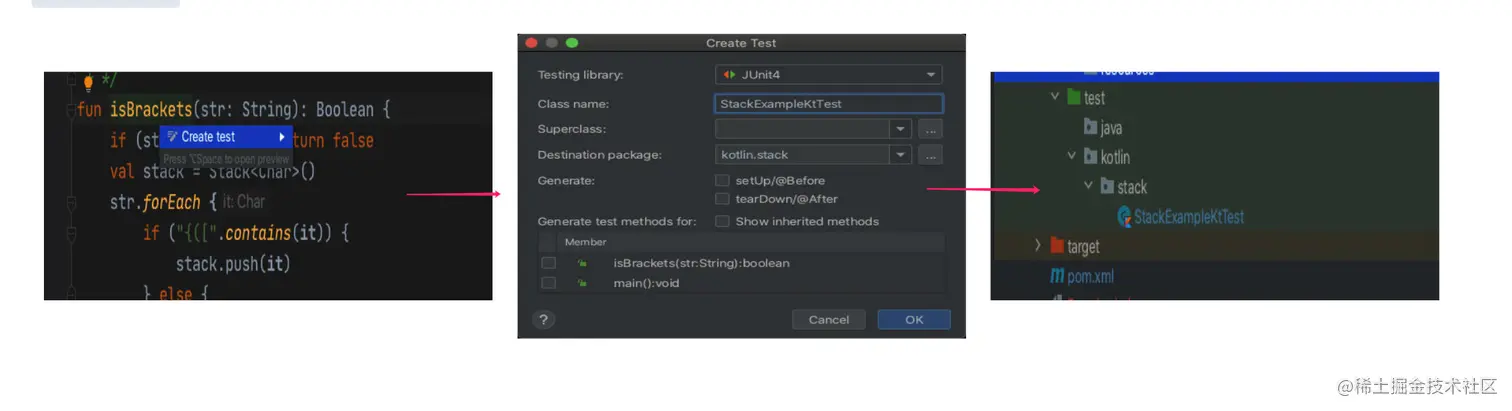The width and height of the screenshot is (1512, 411).
Task: Click the java folder icon
Action: [1091, 128]
